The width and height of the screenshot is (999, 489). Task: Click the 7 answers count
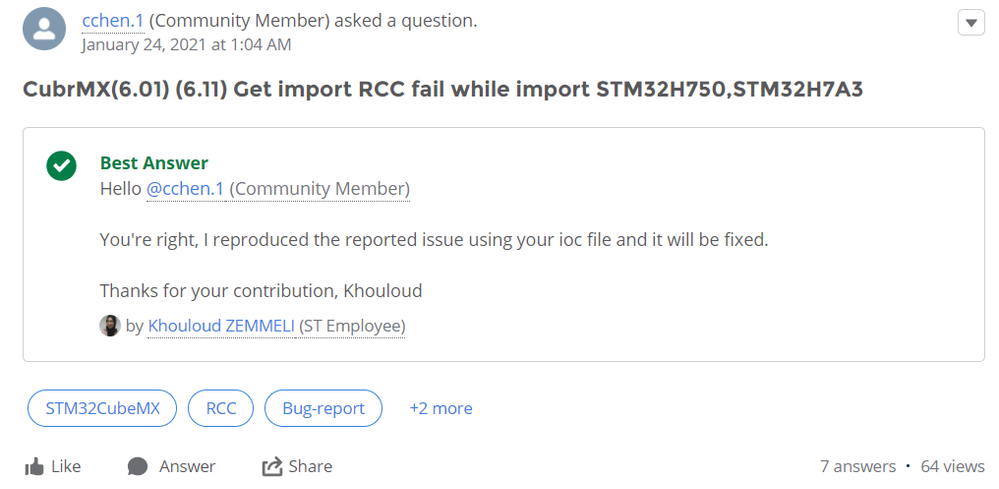pyautogui.click(x=858, y=467)
